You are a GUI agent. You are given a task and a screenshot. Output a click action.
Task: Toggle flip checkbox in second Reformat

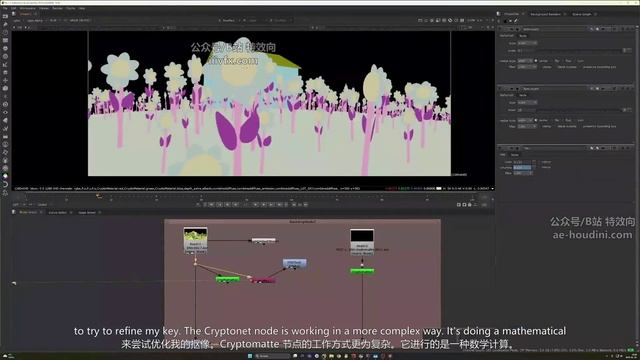[553, 120]
